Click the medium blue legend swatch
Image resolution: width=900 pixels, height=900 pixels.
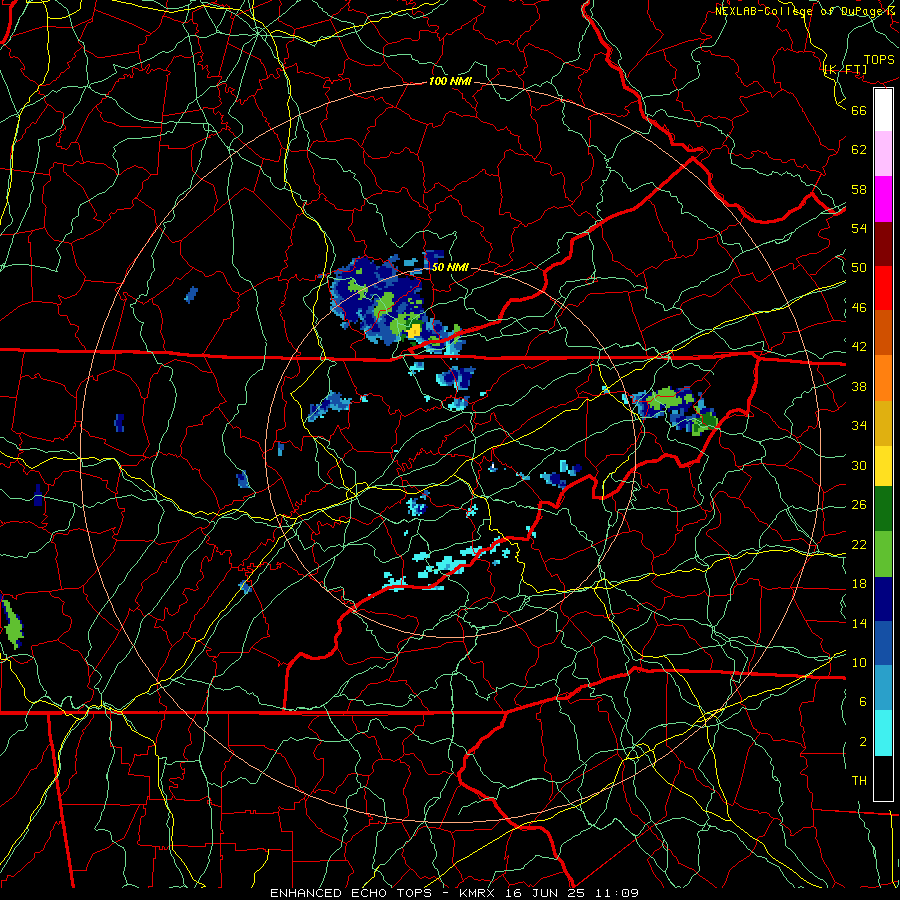pyautogui.click(x=883, y=643)
